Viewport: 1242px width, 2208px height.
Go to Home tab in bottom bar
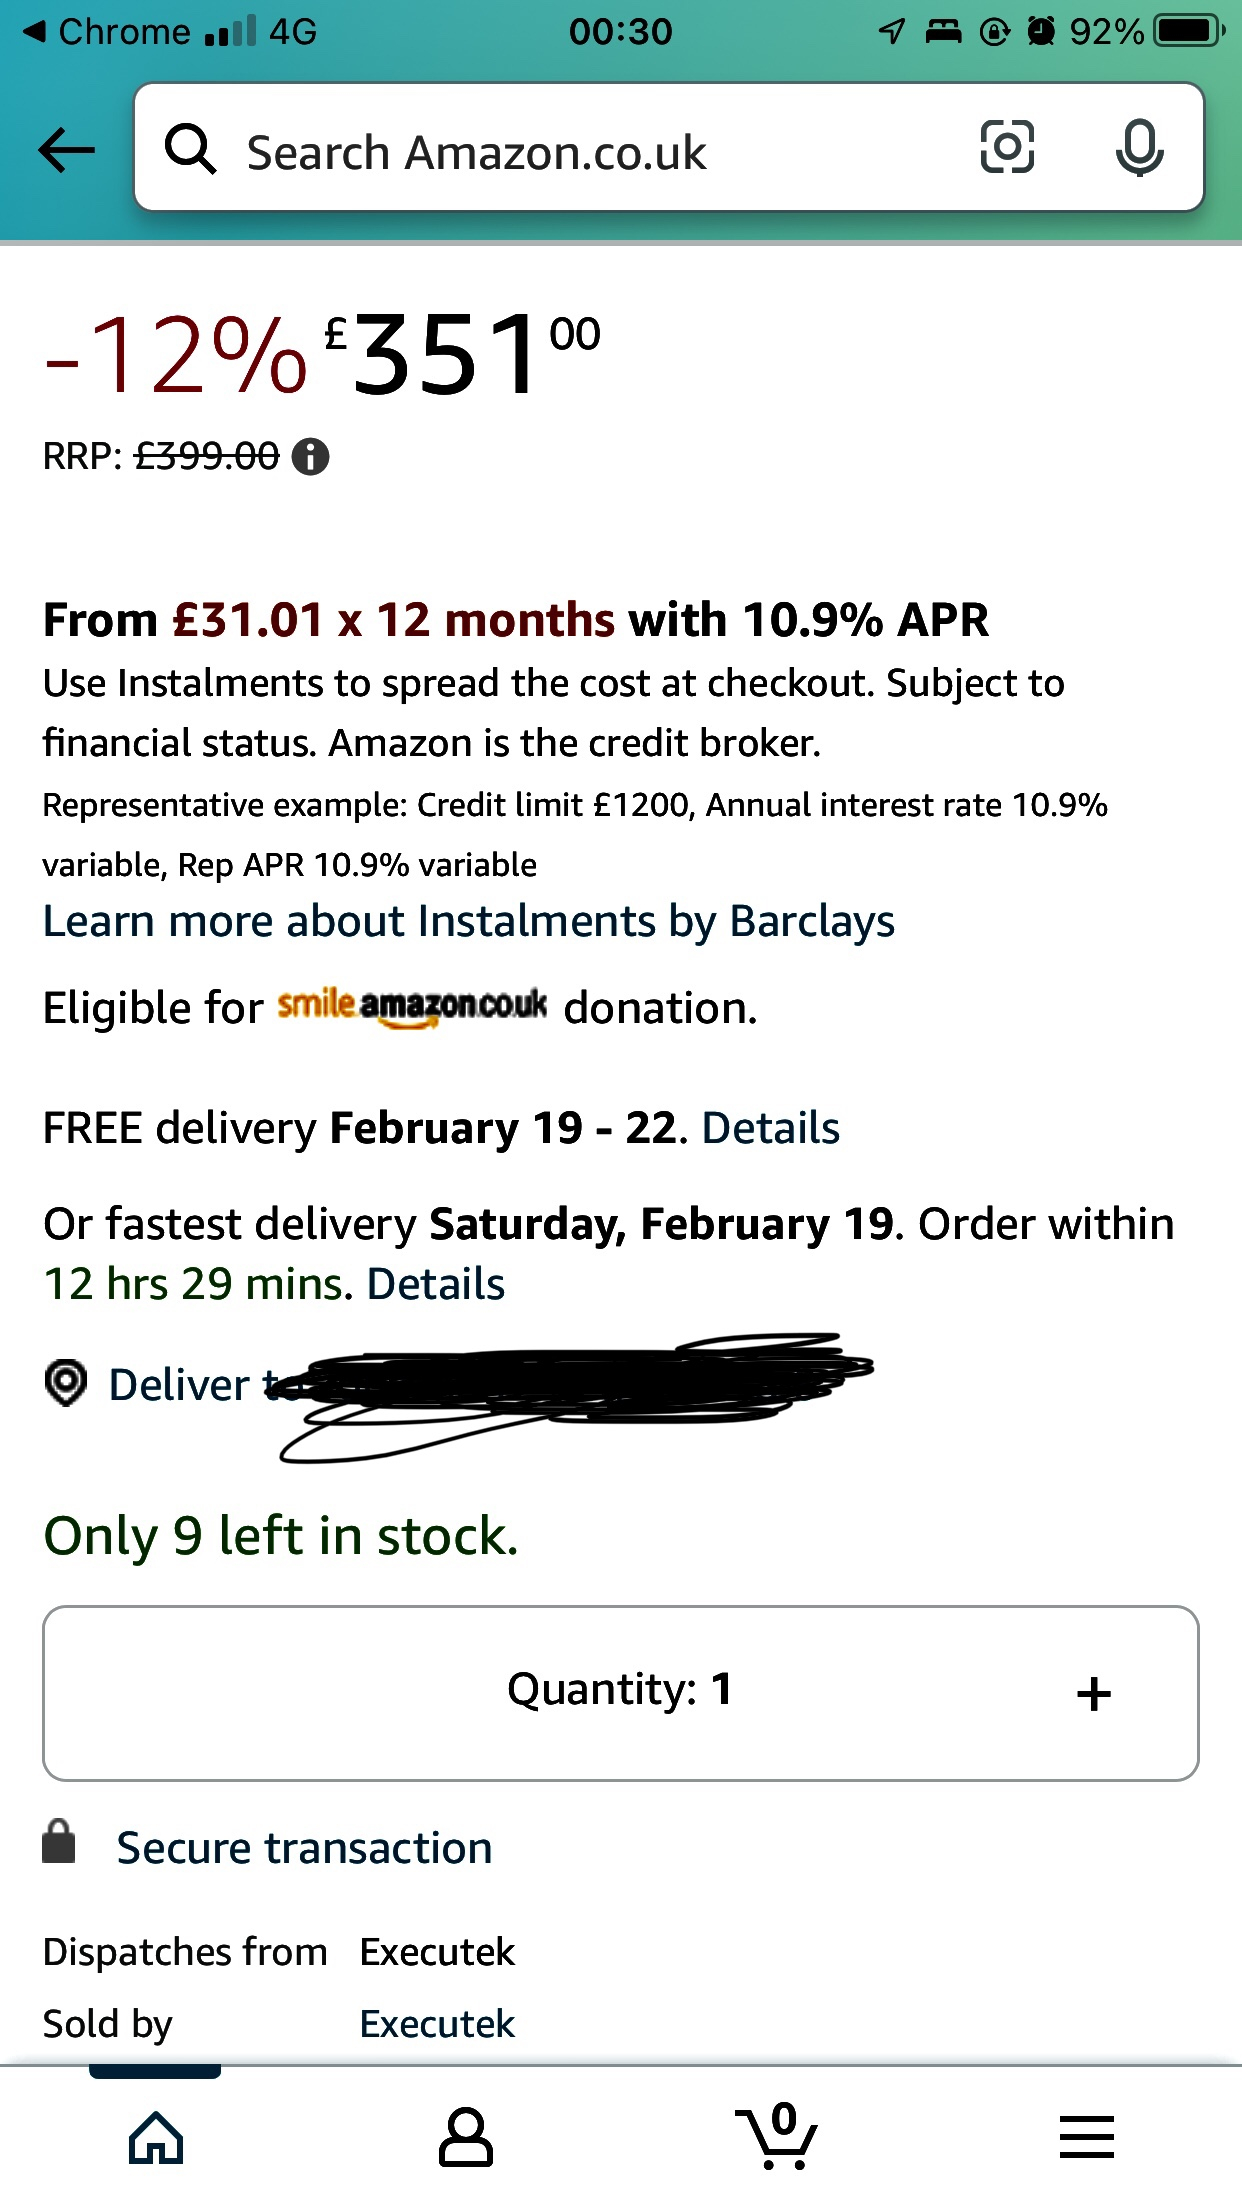tap(156, 2137)
